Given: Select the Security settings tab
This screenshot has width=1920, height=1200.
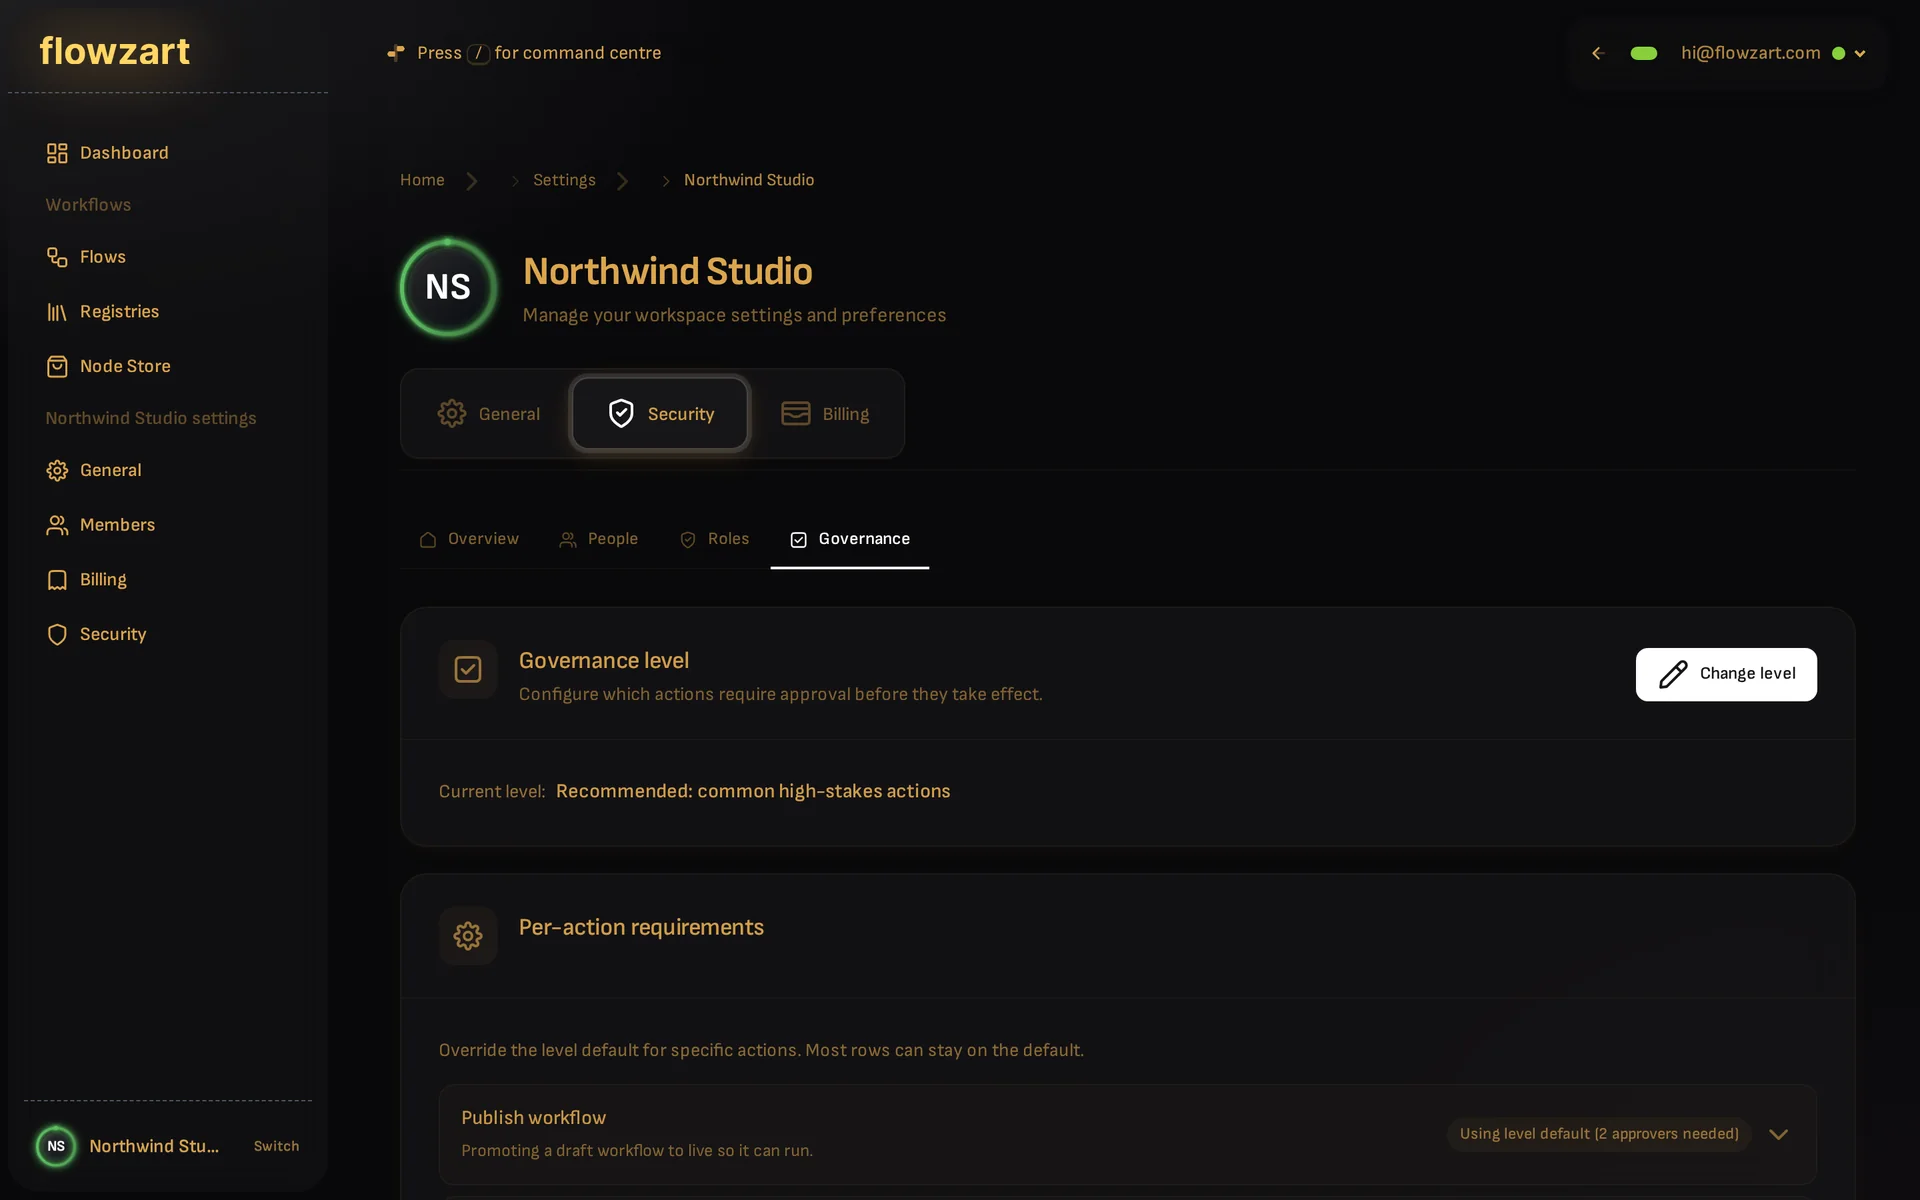Looking at the screenshot, I should point(660,414).
